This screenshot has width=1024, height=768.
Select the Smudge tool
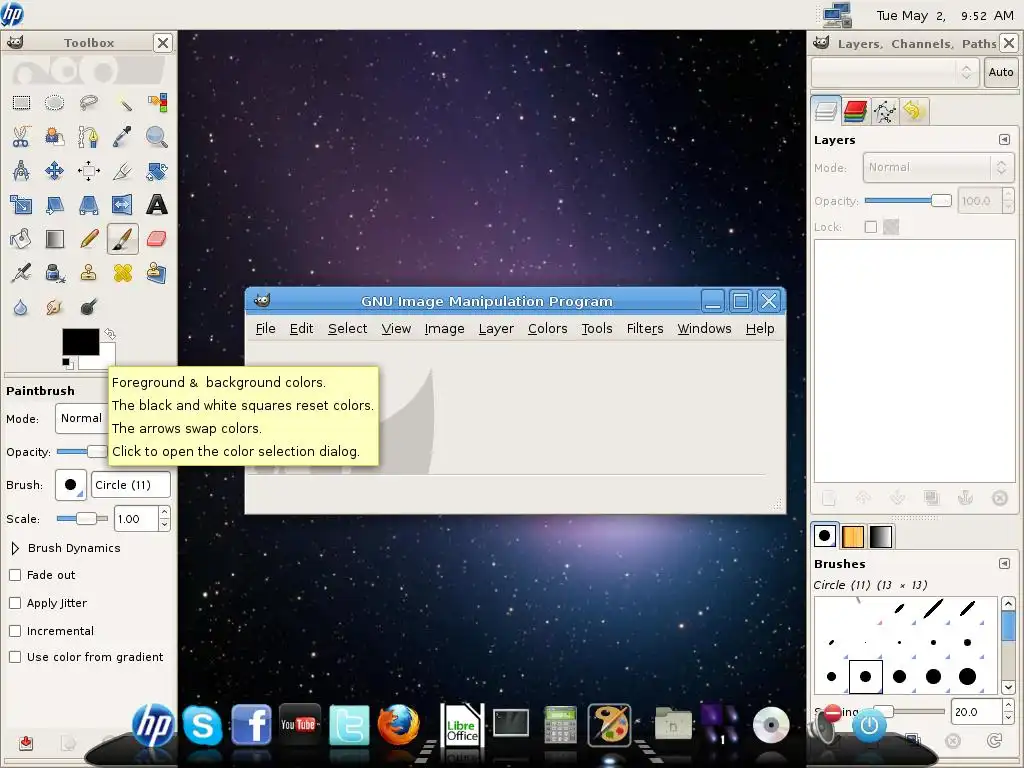tap(54, 307)
